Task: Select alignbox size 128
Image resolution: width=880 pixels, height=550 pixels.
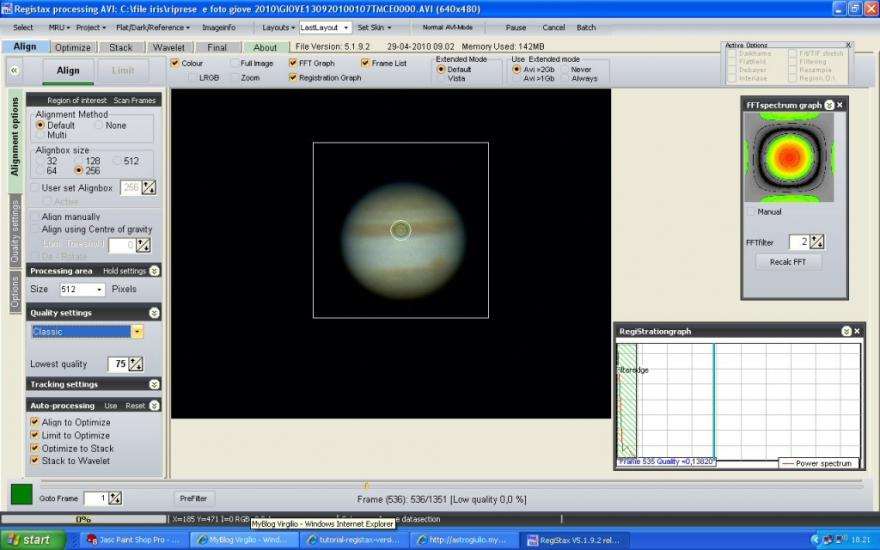Action: 79,161
